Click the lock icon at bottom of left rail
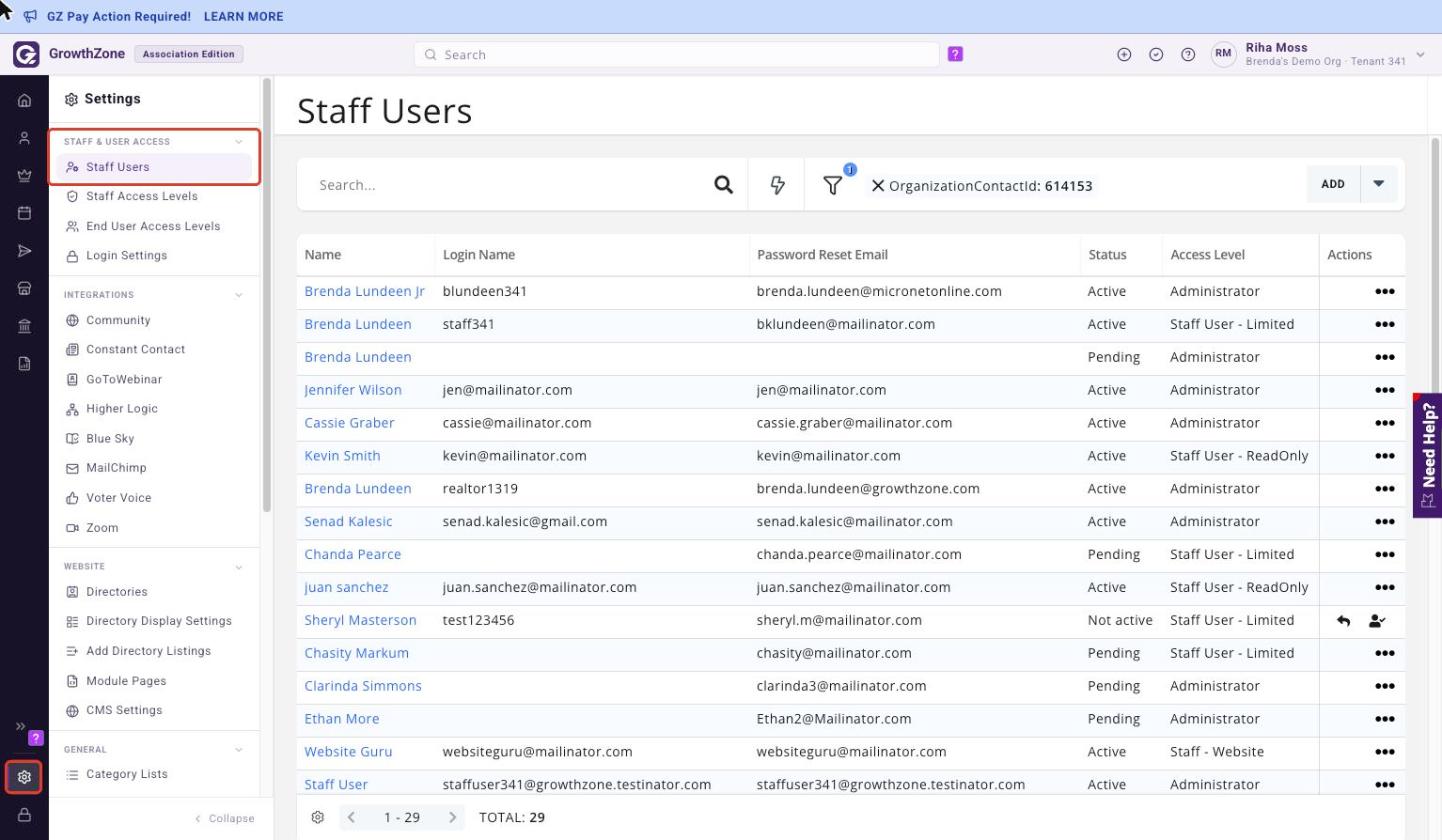The image size is (1442, 840). (24, 815)
